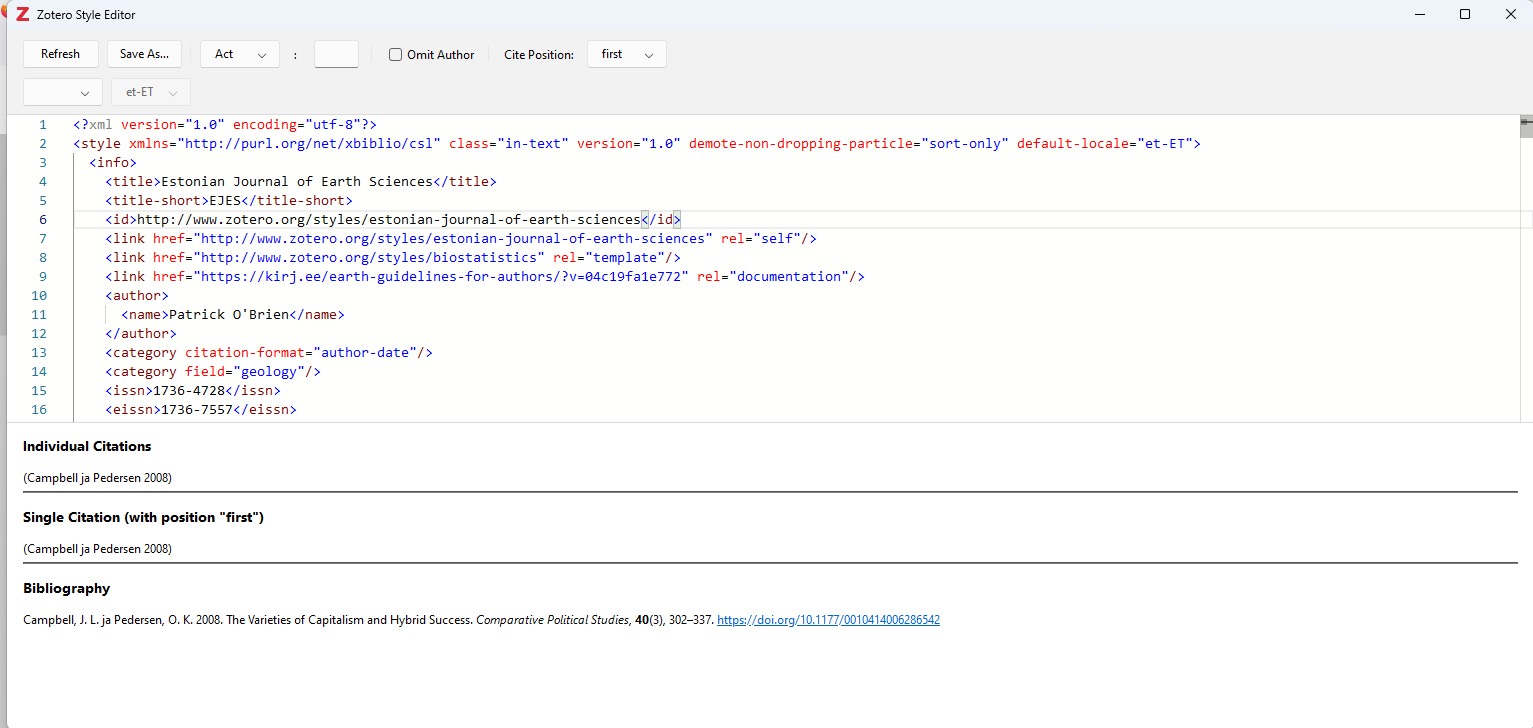Image resolution: width=1533 pixels, height=728 pixels.
Task: Click the name Patrick O'Brien on line 11
Action: coord(228,314)
